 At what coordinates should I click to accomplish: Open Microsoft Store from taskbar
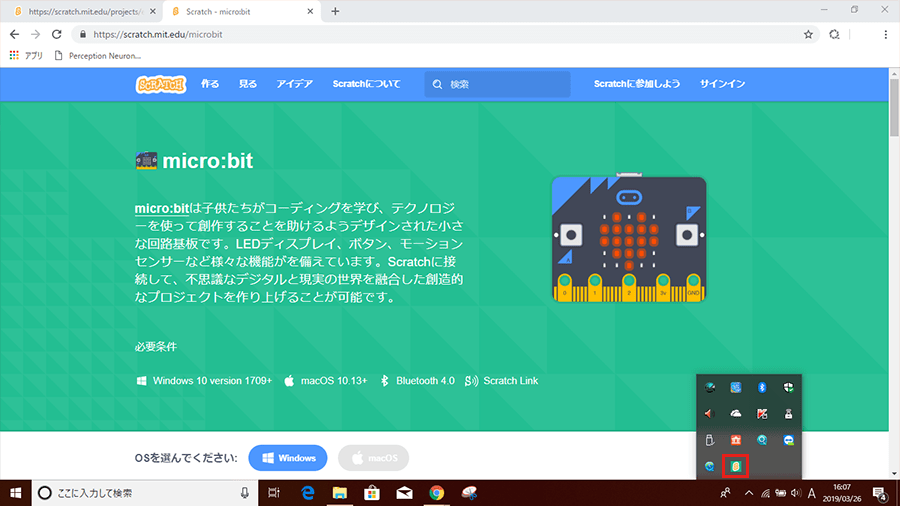pos(372,493)
